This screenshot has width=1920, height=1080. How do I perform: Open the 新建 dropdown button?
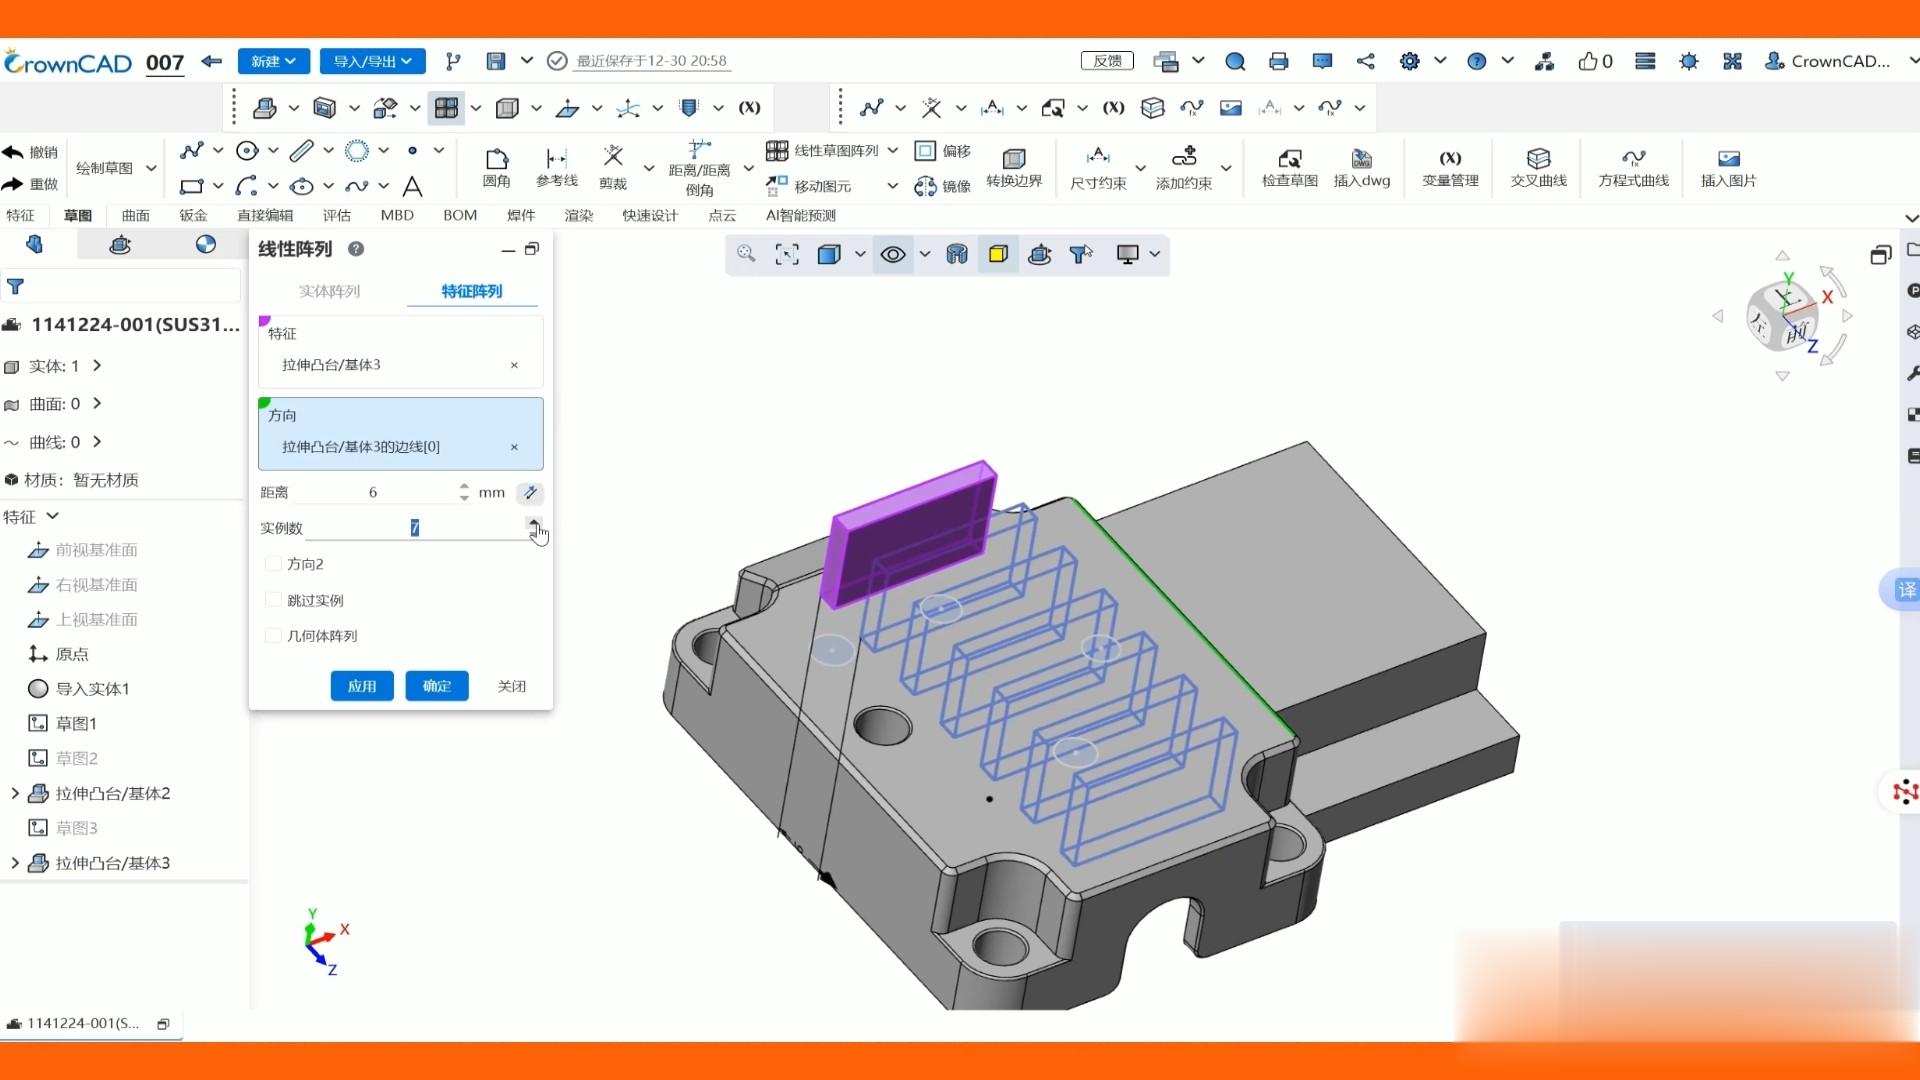click(273, 61)
